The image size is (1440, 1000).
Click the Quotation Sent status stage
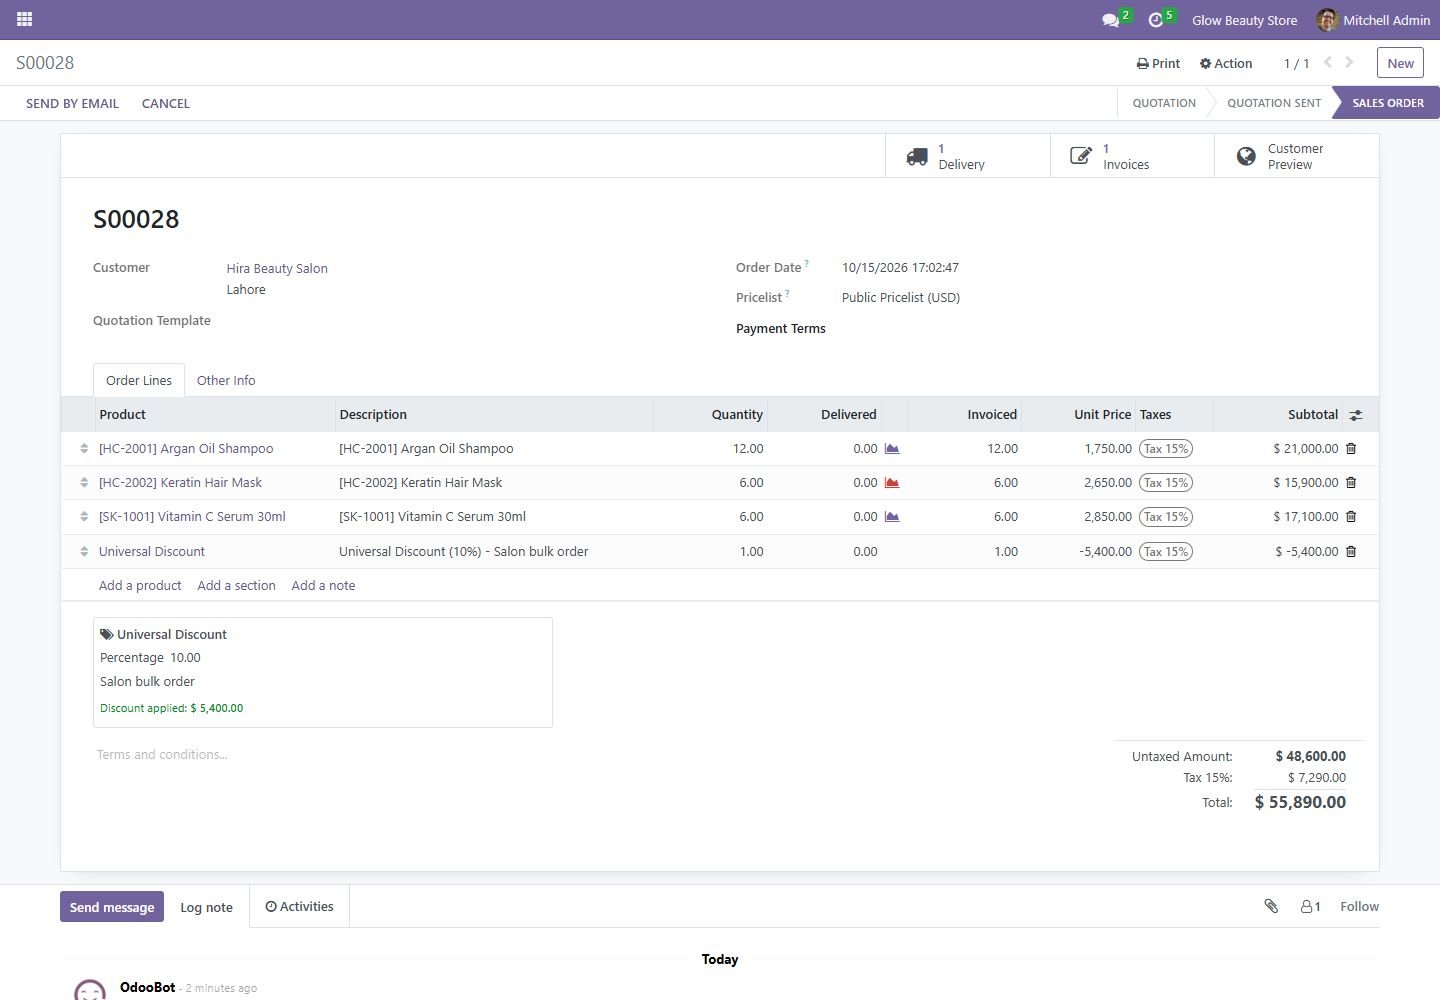1273,103
